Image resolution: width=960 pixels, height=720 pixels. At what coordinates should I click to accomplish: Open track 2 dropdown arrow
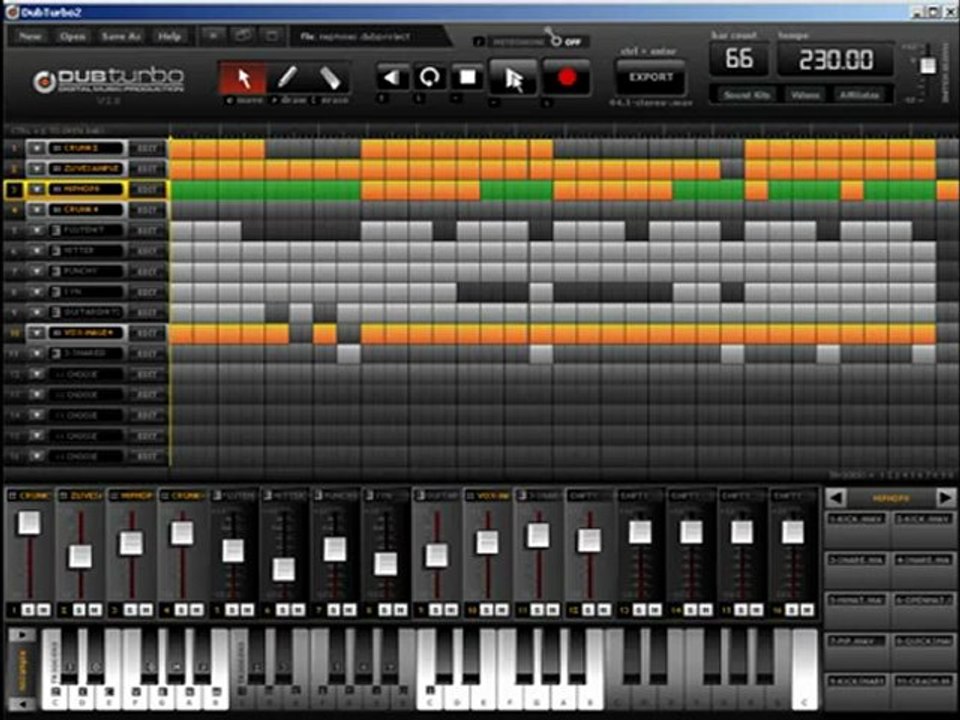point(37,168)
